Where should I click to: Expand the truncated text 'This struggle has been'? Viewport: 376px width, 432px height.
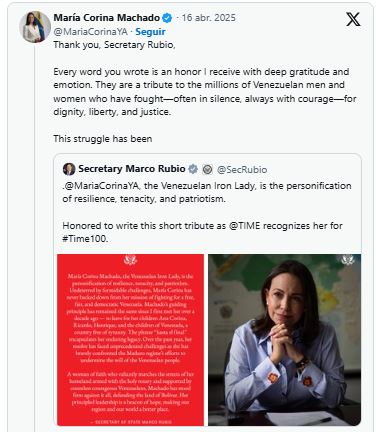point(103,139)
